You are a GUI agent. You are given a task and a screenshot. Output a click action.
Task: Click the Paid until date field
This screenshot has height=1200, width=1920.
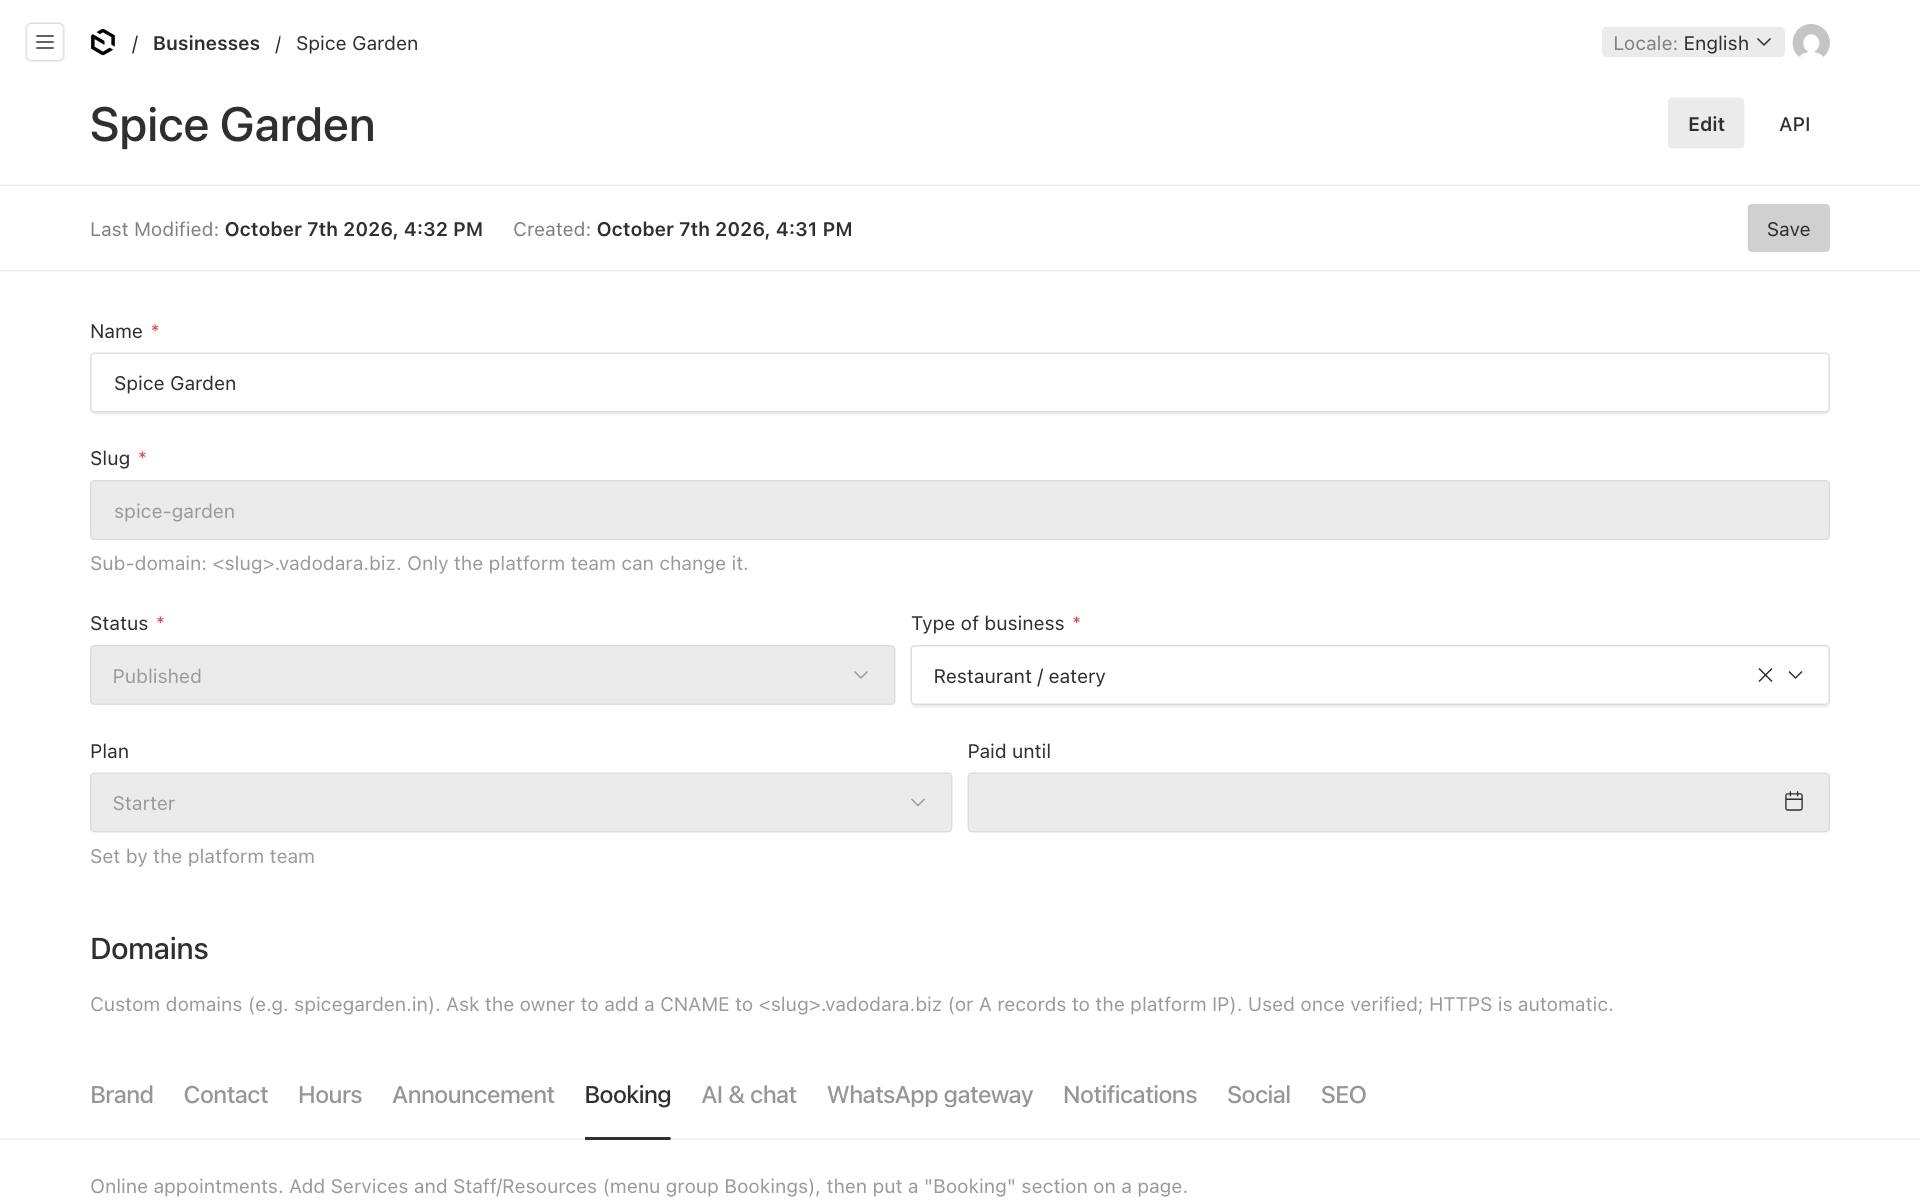coord(1398,802)
